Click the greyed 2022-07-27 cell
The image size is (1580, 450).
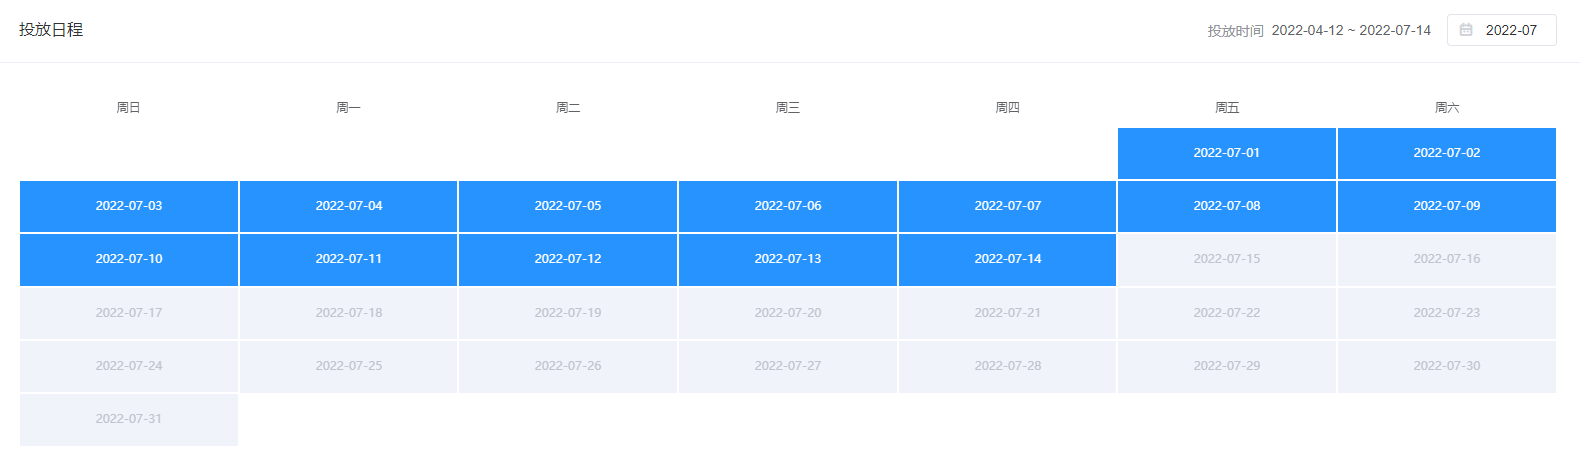pyautogui.click(x=788, y=366)
